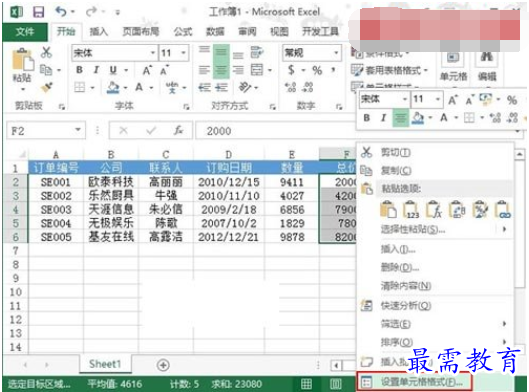
Task: Click the Copy icon in clipboard group
Action: click(x=46, y=70)
